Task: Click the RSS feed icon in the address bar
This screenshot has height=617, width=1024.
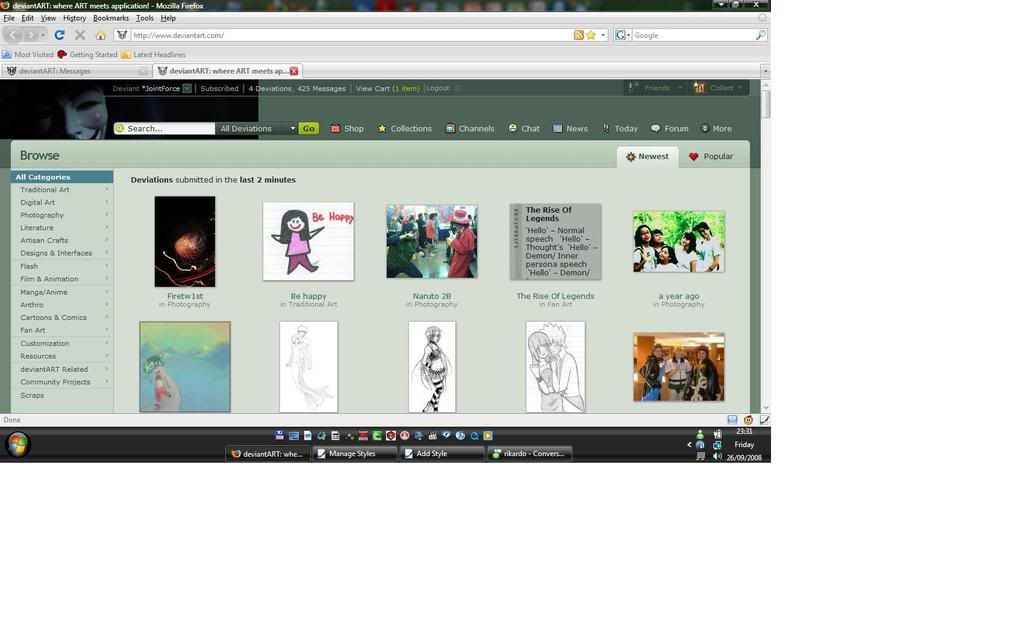Action: (x=578, y=35)
